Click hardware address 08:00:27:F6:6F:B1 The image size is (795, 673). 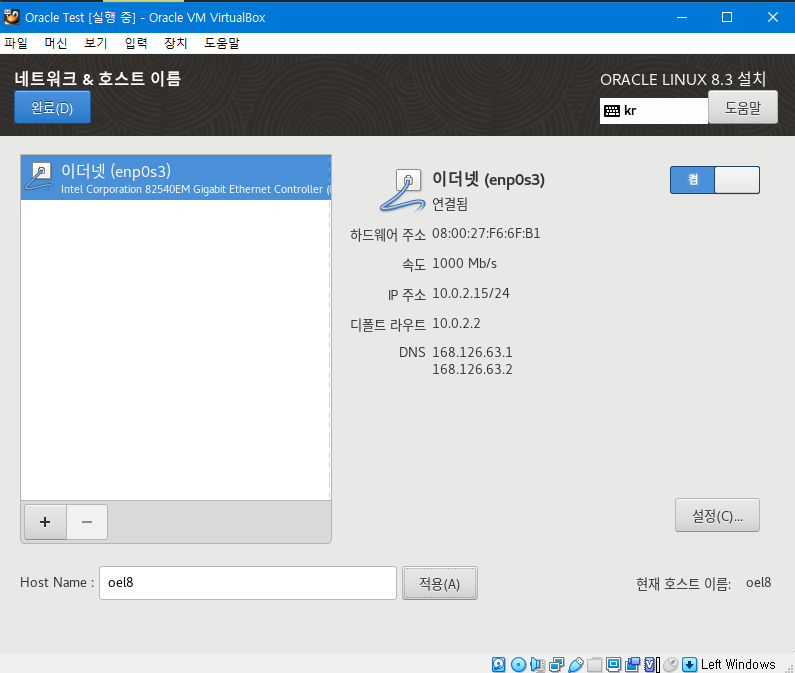click(x=486, y=234)
